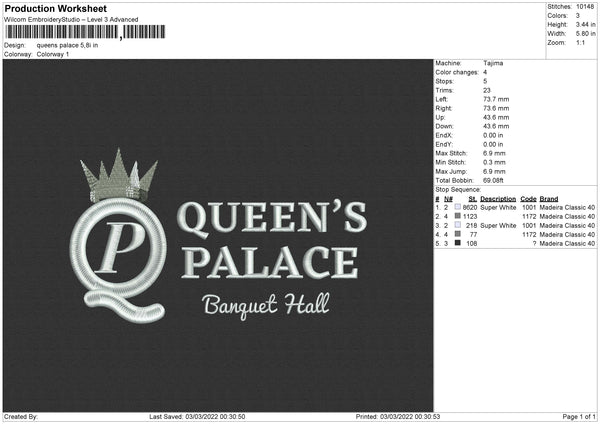The image size is (600, 424).
Task: Click the Left value '73.7 mm'
Action: (496, 99)
